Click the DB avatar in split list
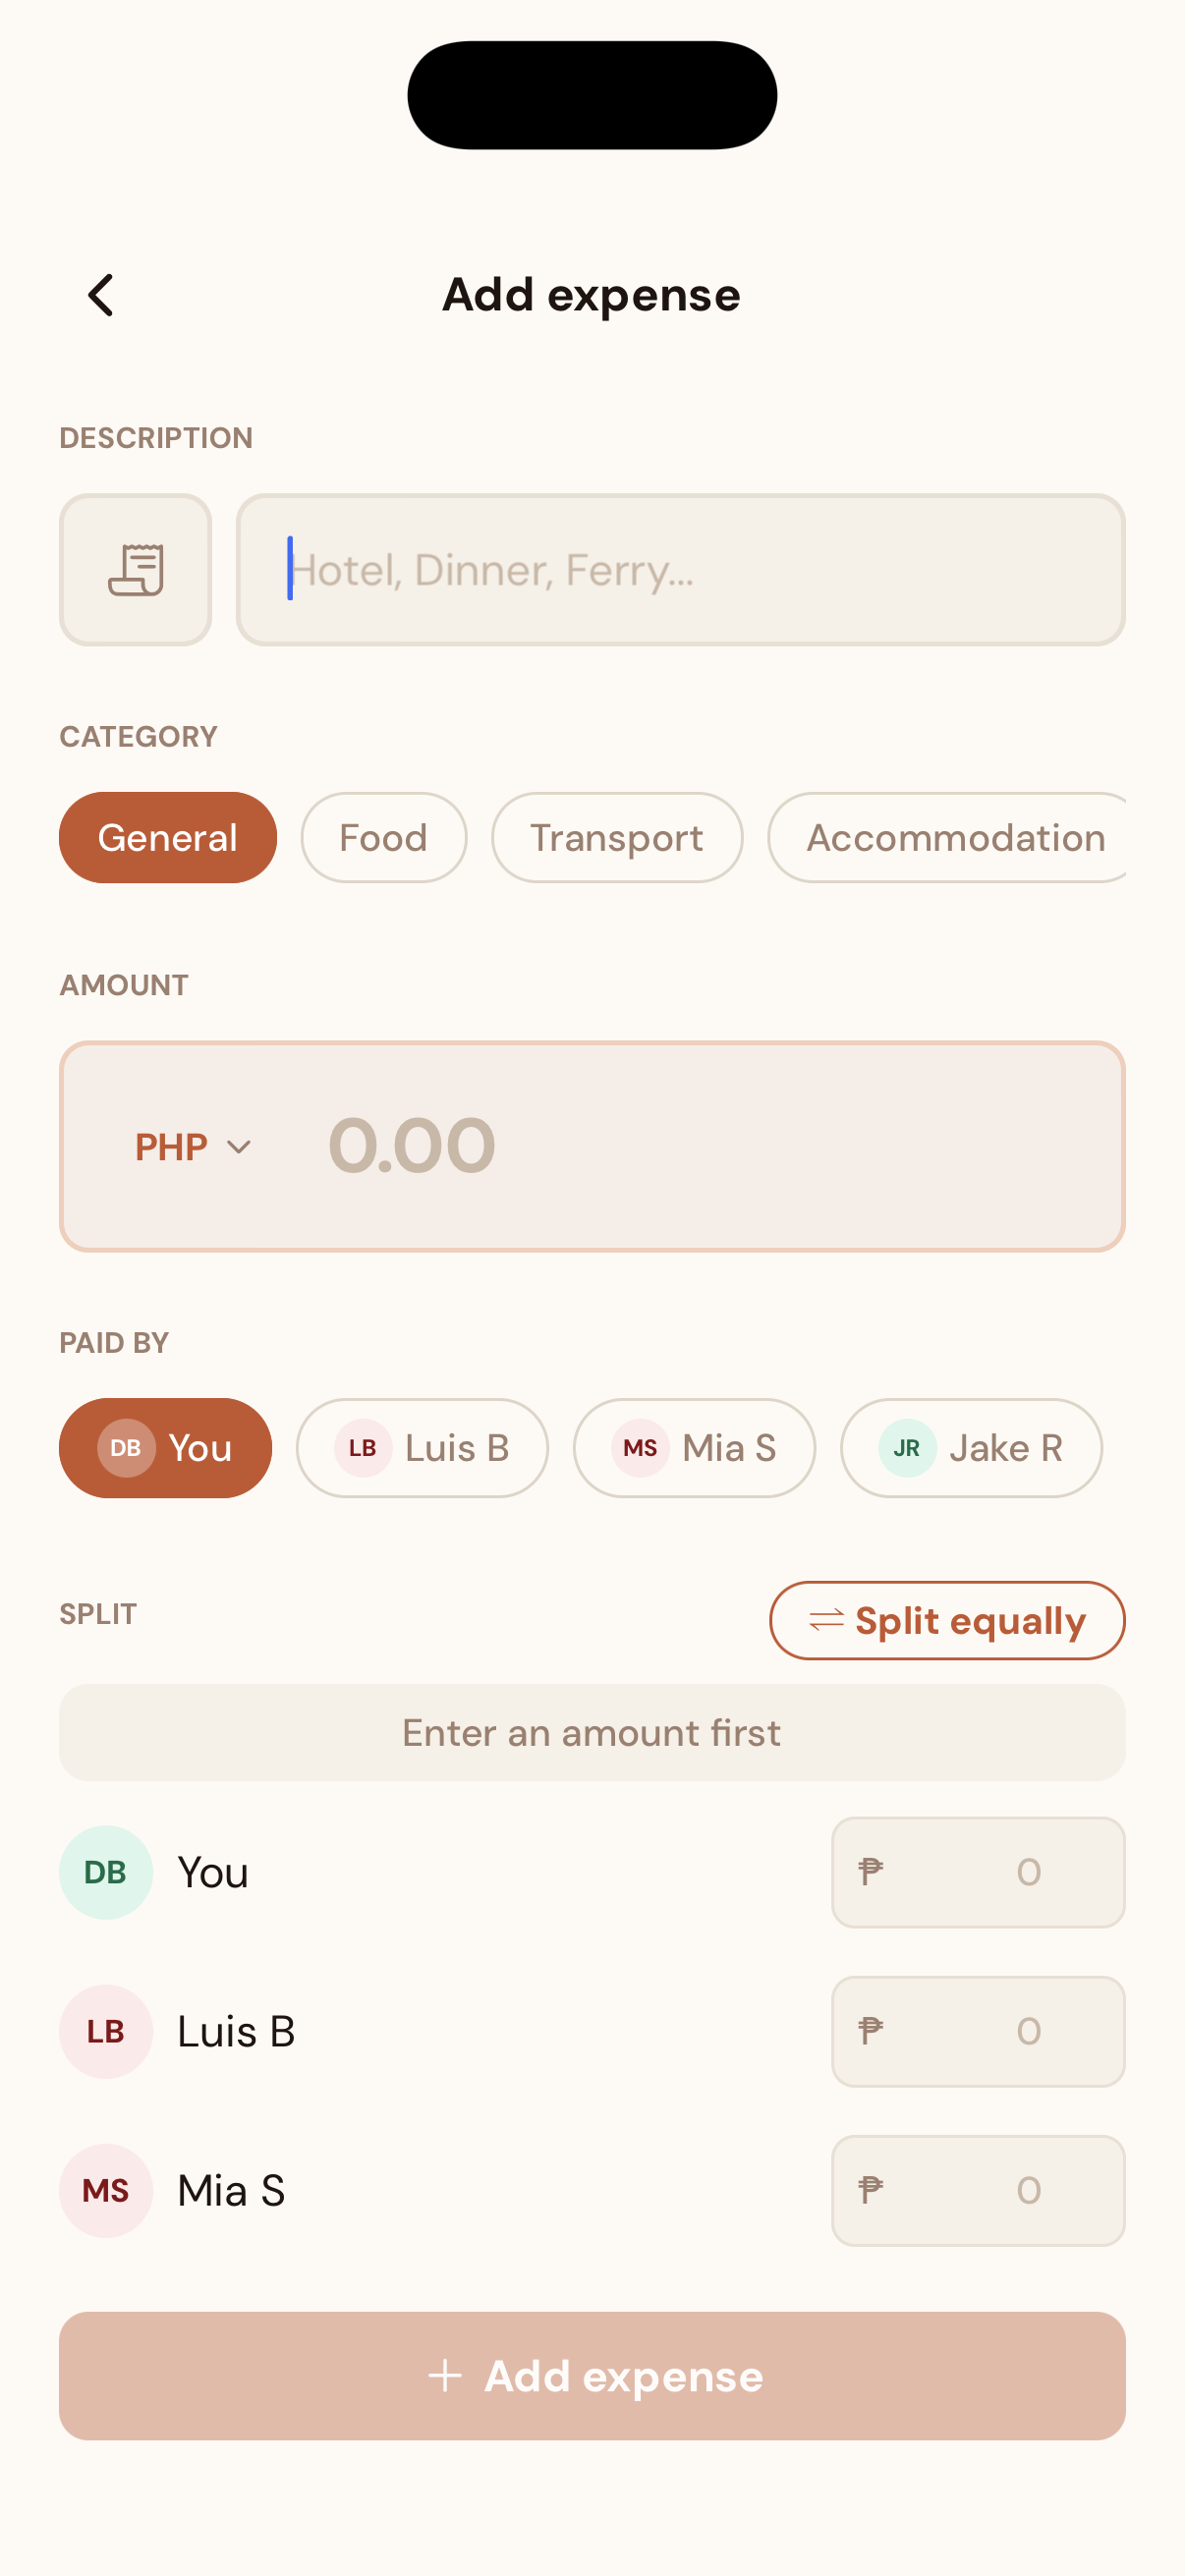Viewport: 1185px width, 2576px height. click(106, 1872)
